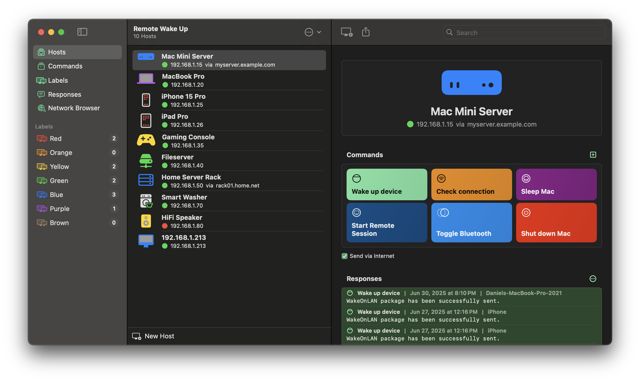This screenshot has width=640, height=382.
Task: Click the HiFi Speaker yellow icon
Action: (146, 221)
